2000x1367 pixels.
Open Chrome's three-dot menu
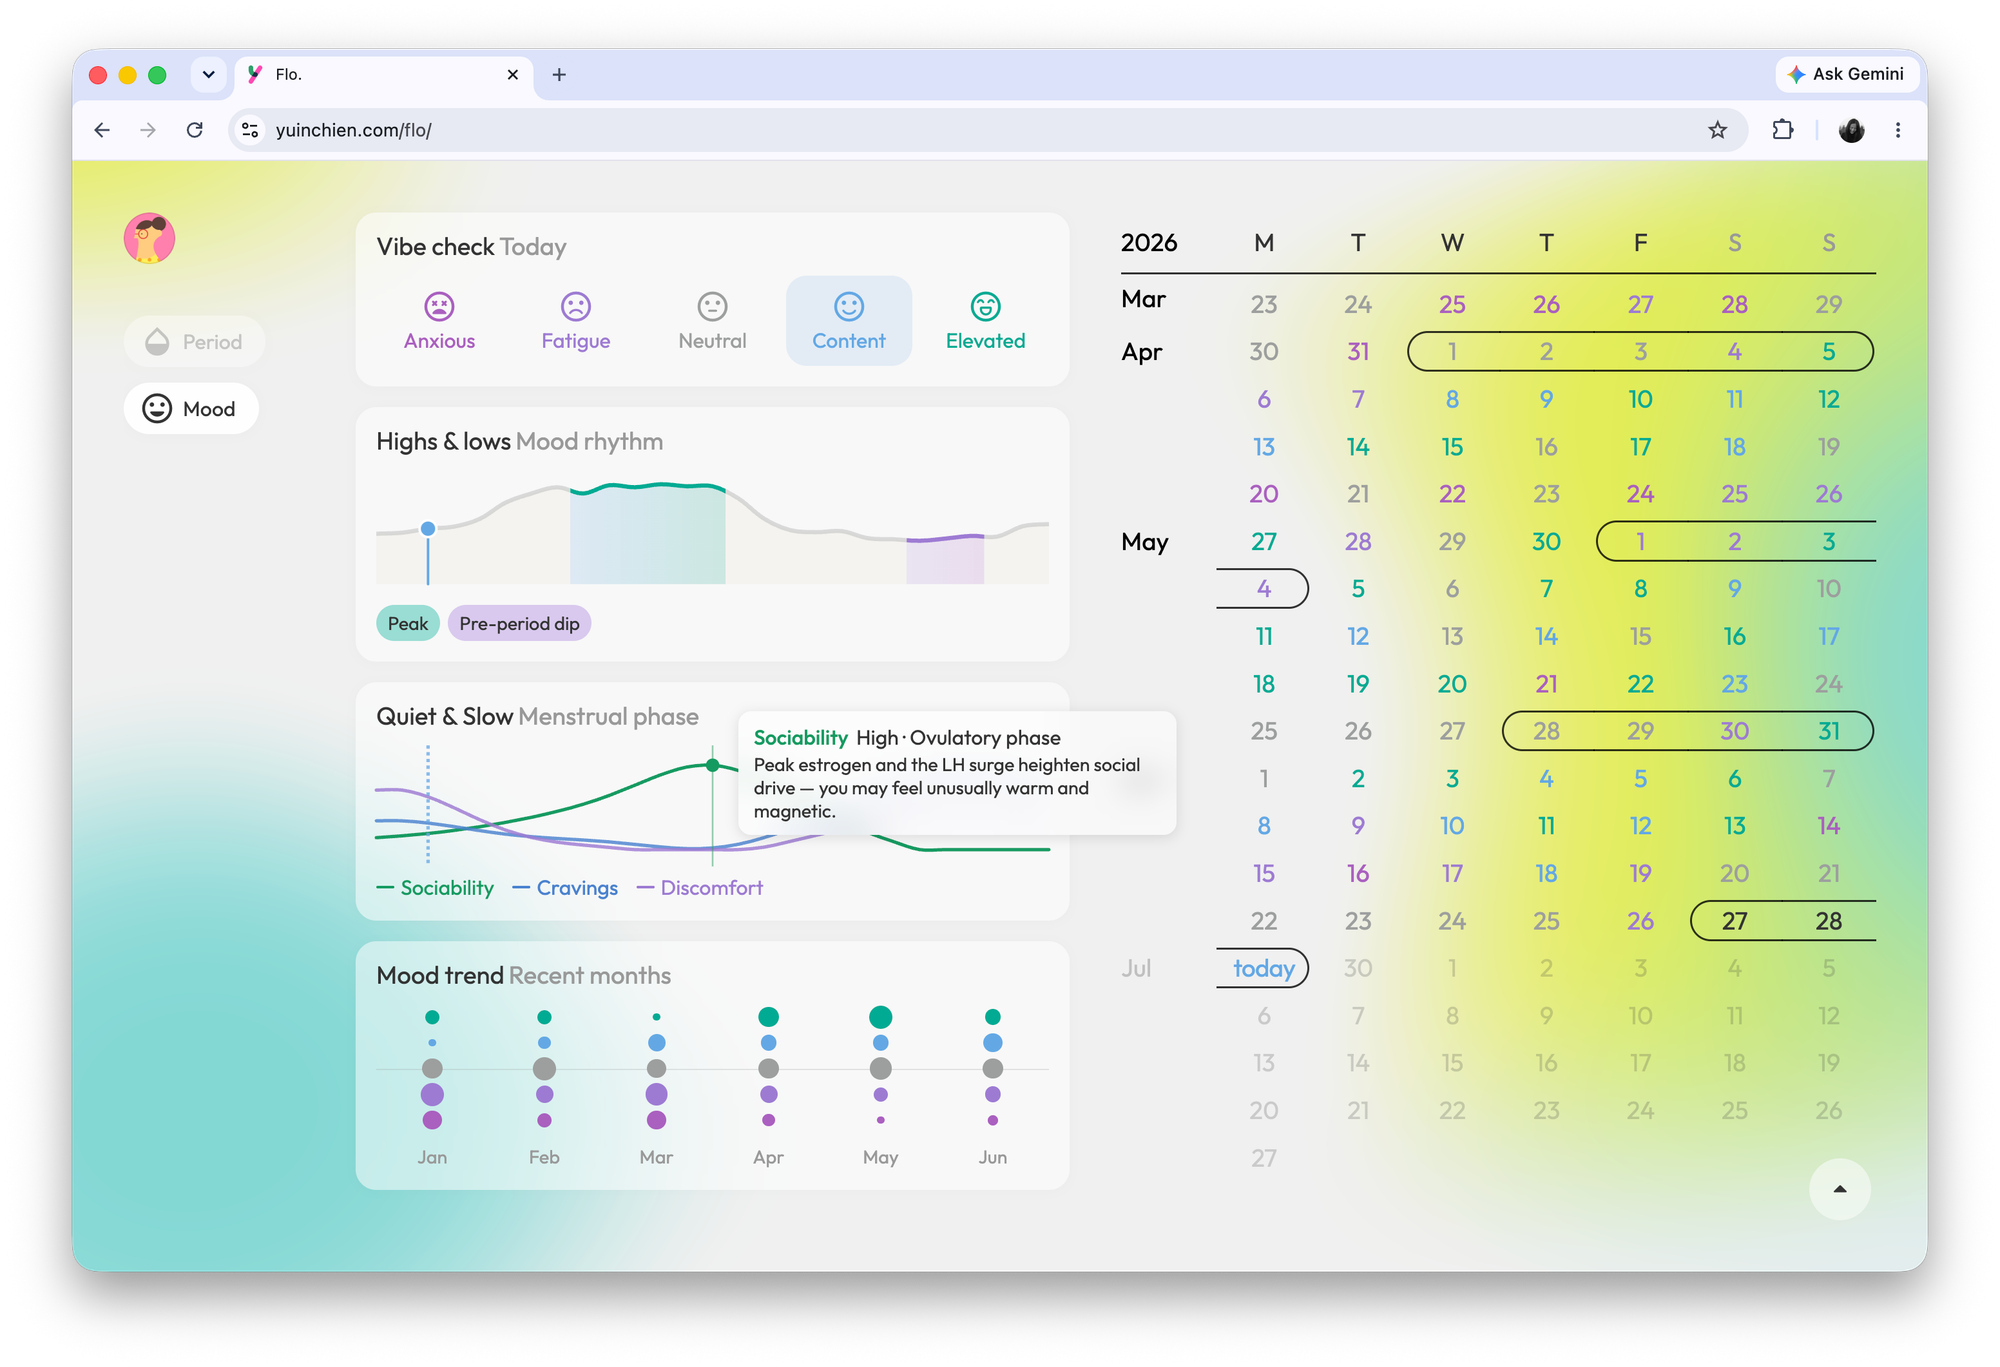tap(1898, 130)
